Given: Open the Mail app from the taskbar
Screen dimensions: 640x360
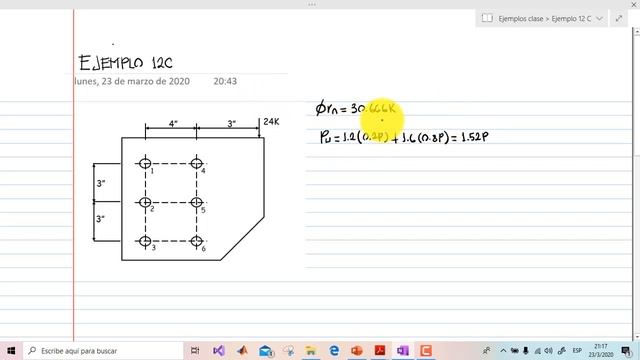Looking at the screenshot, I should pos(266,351).
